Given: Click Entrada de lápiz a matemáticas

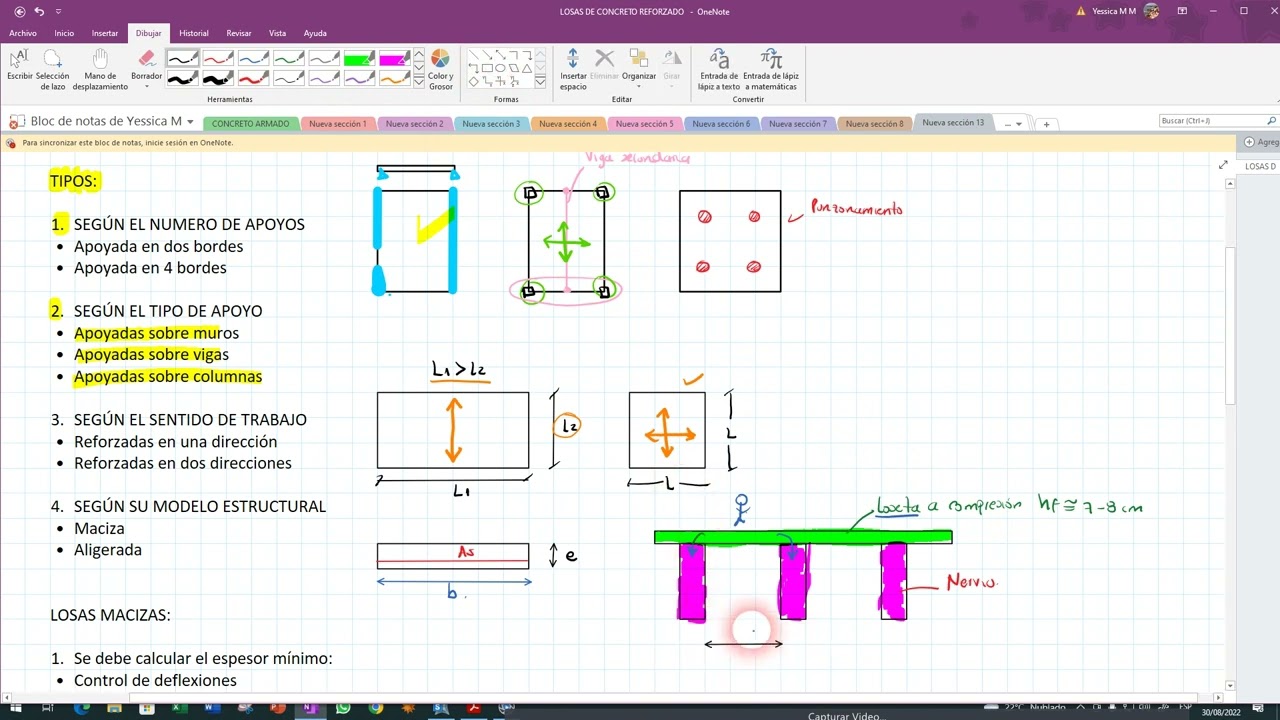Looking at the screenshot, I should tap(770, 69).
